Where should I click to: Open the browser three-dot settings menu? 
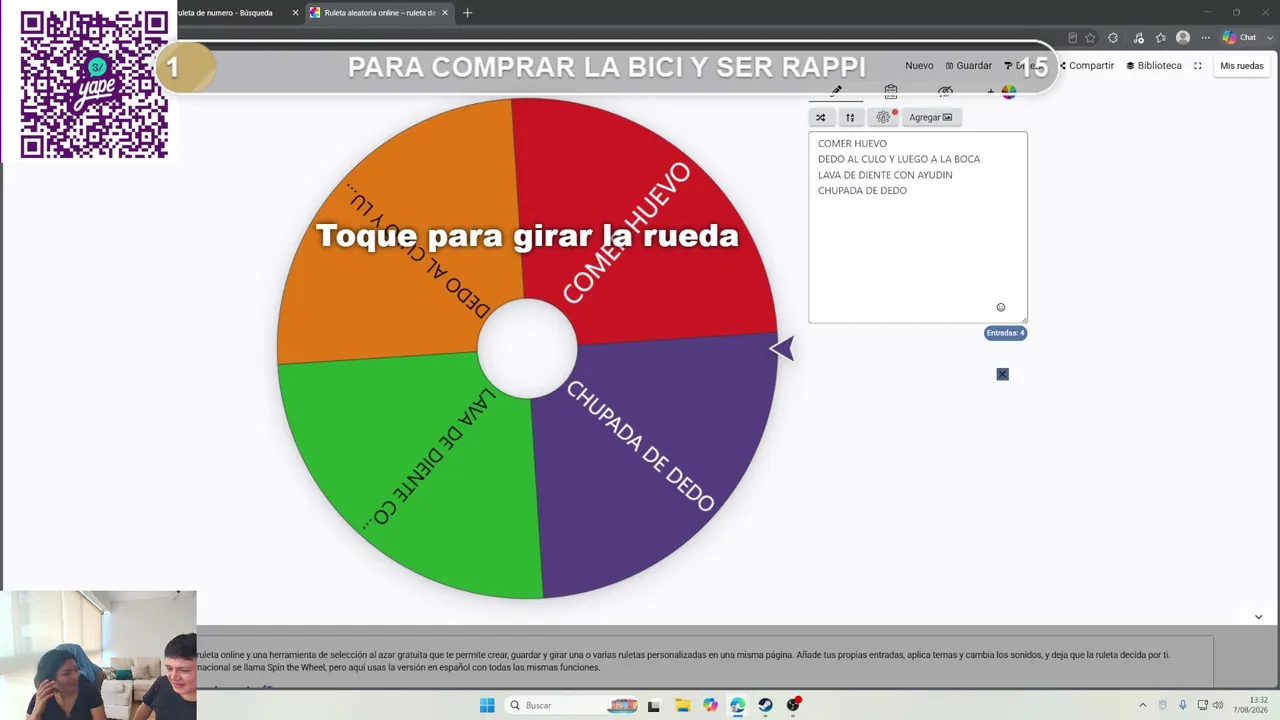pyautogui.click(x=1205, y=38)
